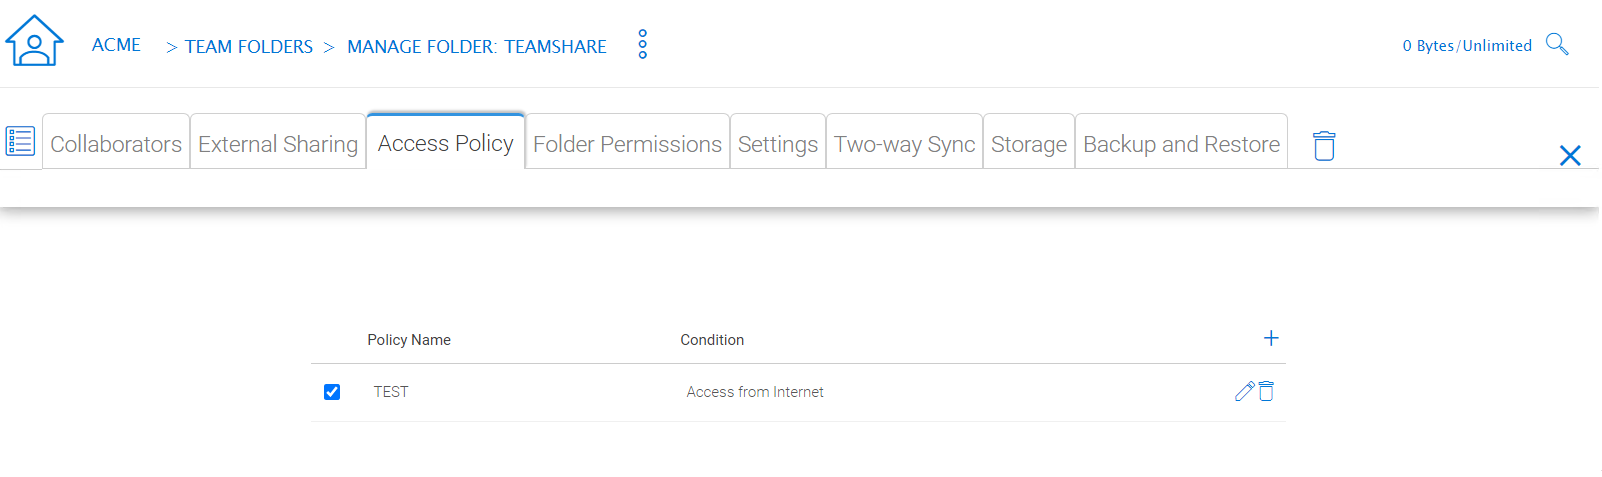Go to the Folder Permissions tab

627,142
